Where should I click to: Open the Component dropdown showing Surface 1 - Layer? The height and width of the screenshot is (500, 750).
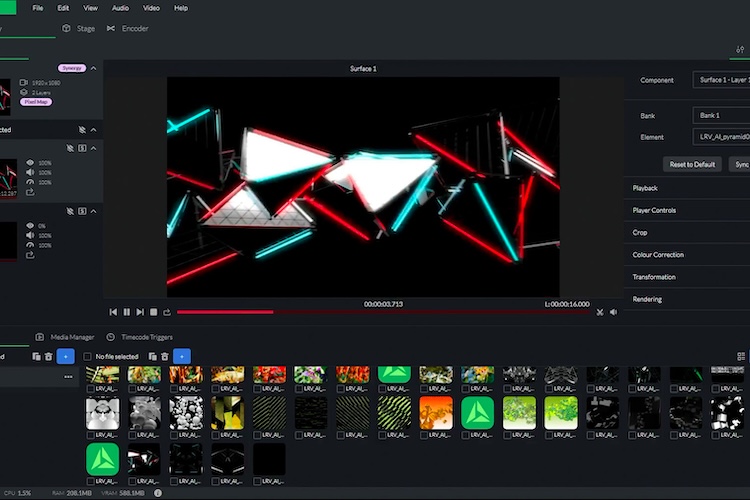[721, 80]
